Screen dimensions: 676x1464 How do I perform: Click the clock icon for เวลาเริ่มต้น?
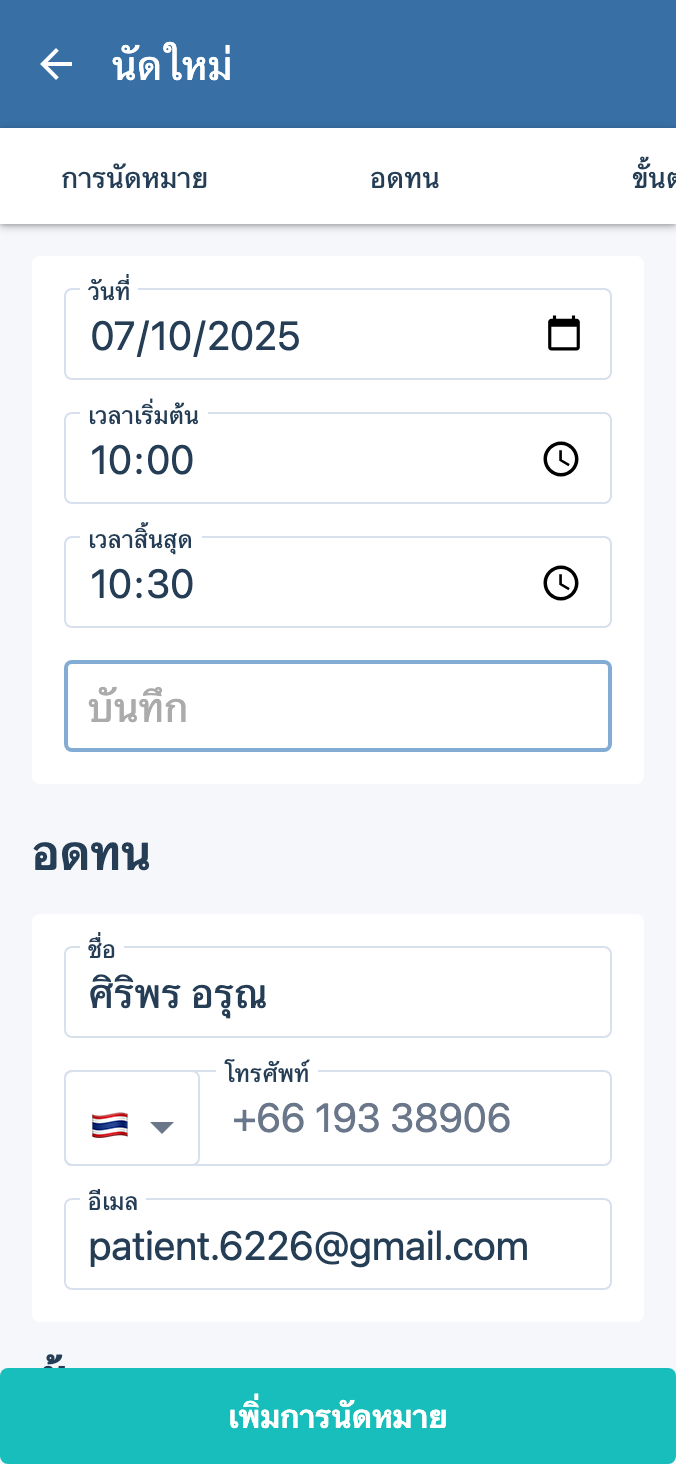[560, 459]
